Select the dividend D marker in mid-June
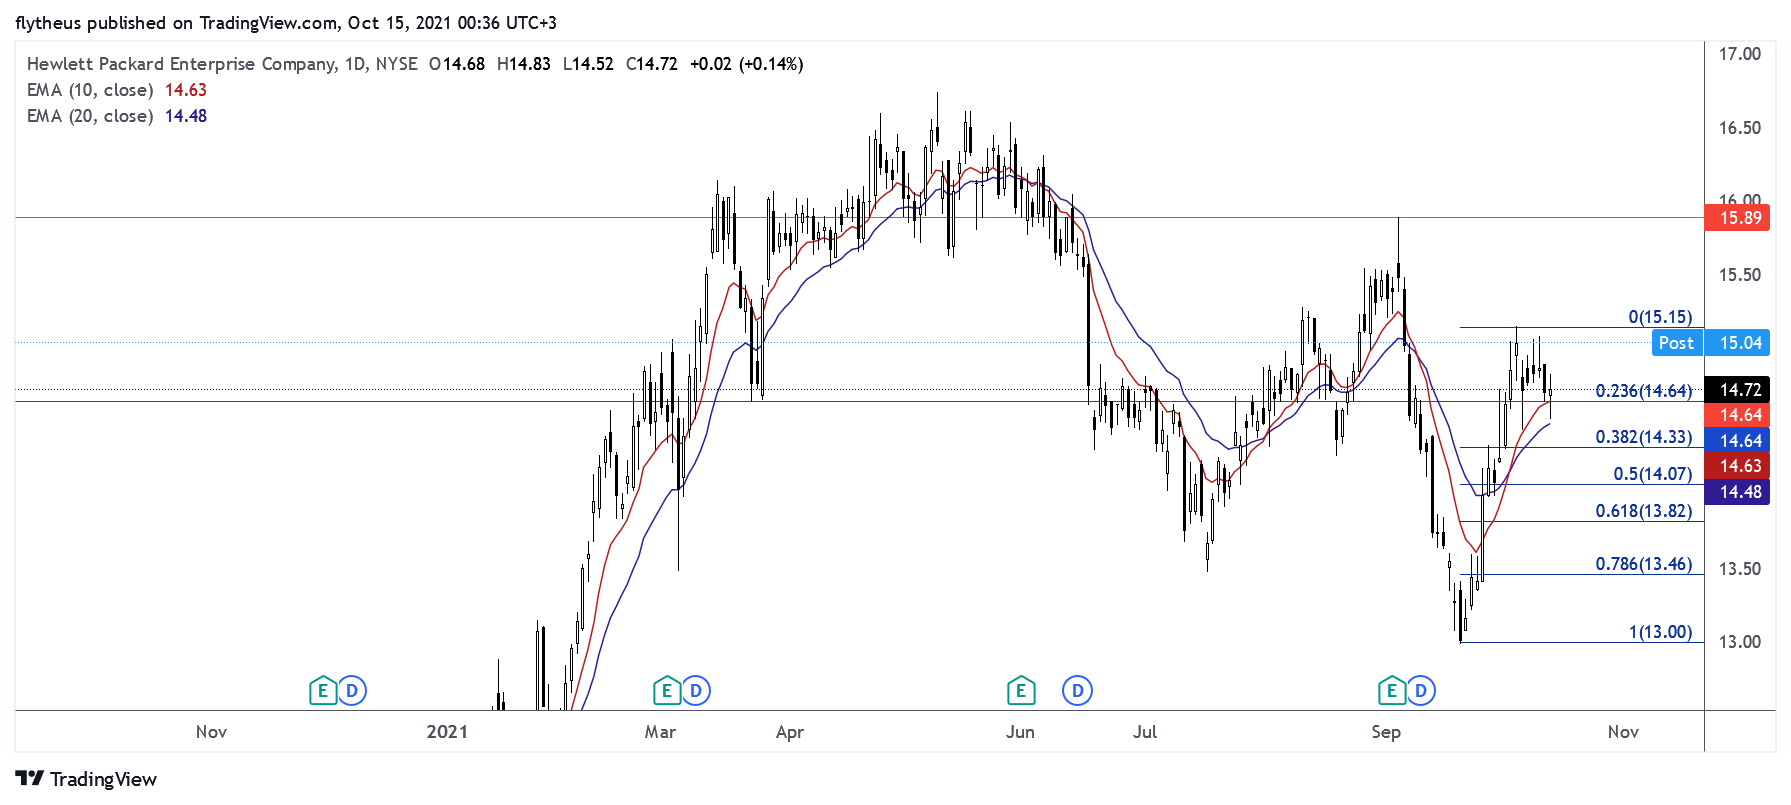The image size is (1791, 805). [x=1077, y=691]
